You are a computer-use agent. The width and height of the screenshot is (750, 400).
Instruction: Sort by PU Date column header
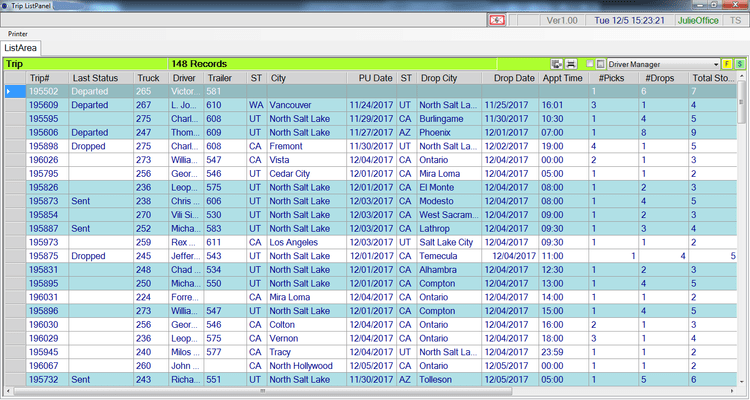(x=371, y=77)
